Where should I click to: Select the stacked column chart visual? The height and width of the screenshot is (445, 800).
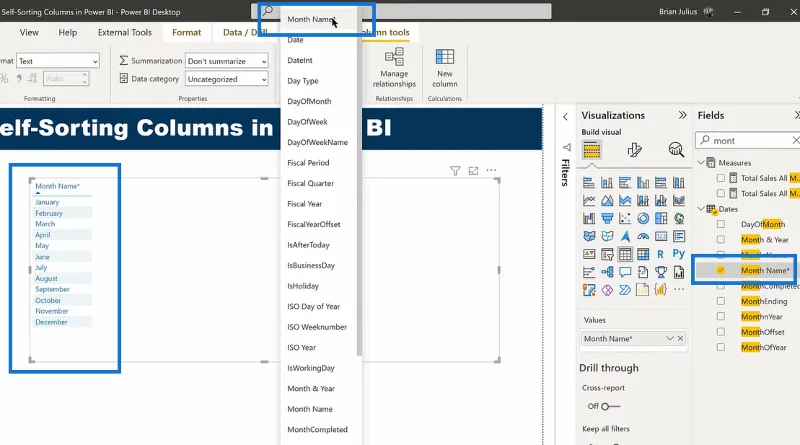point(607,183)
